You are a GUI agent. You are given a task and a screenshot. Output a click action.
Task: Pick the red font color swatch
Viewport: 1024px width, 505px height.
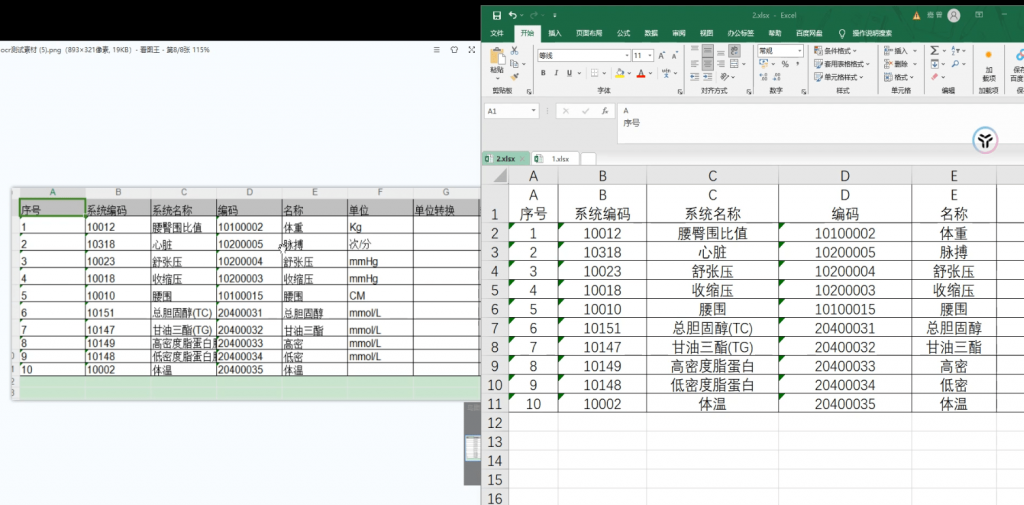point(641,73)
